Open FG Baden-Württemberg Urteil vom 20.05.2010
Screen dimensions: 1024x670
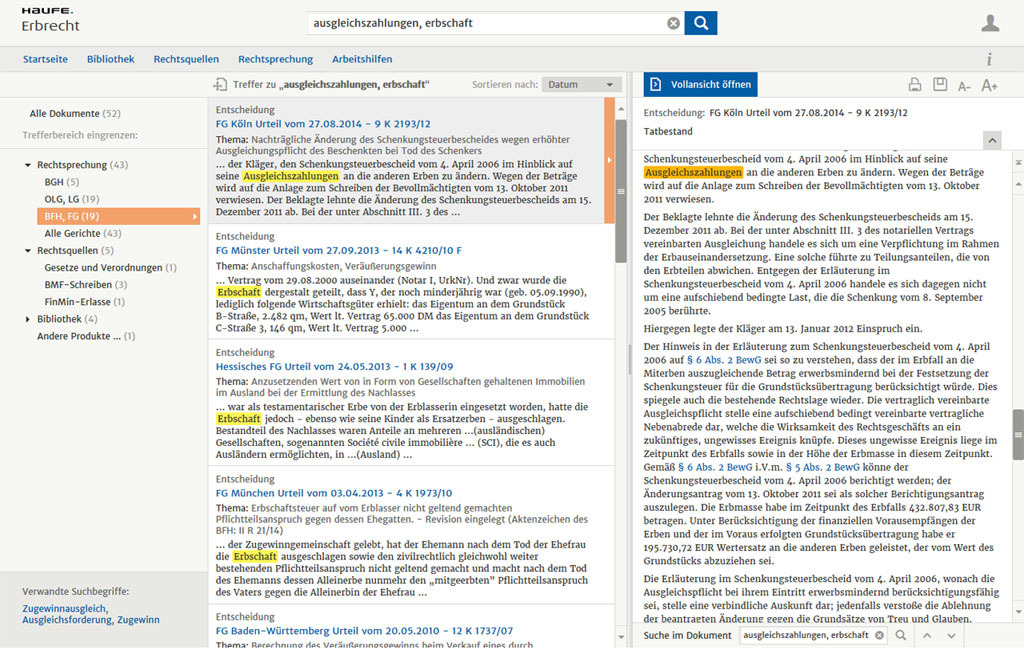[364, 631]
